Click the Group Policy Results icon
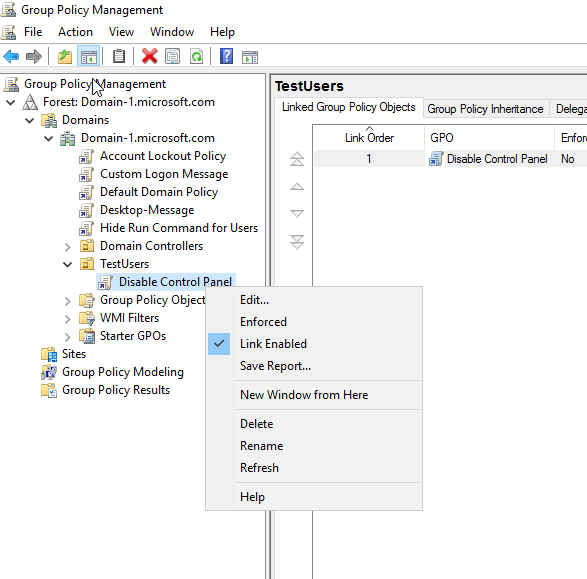Viewport: 587px width, 579px height. 49,390
